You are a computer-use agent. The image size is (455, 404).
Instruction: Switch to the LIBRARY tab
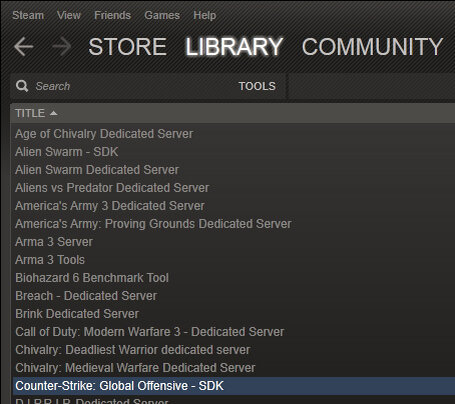234,46
